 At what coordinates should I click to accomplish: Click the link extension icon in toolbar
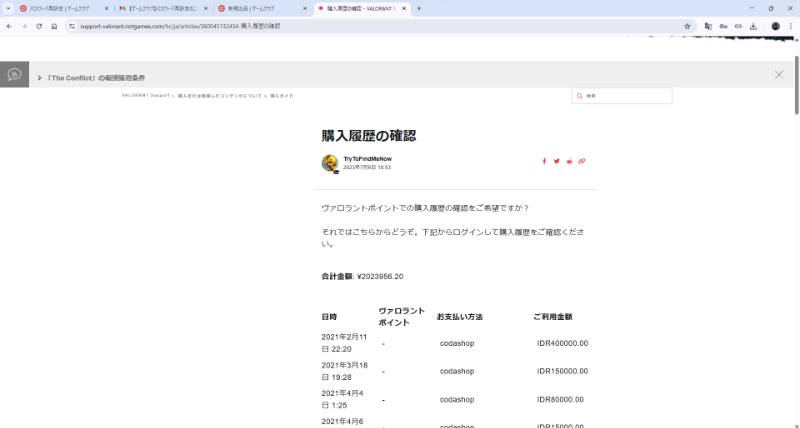pos(738,26)
